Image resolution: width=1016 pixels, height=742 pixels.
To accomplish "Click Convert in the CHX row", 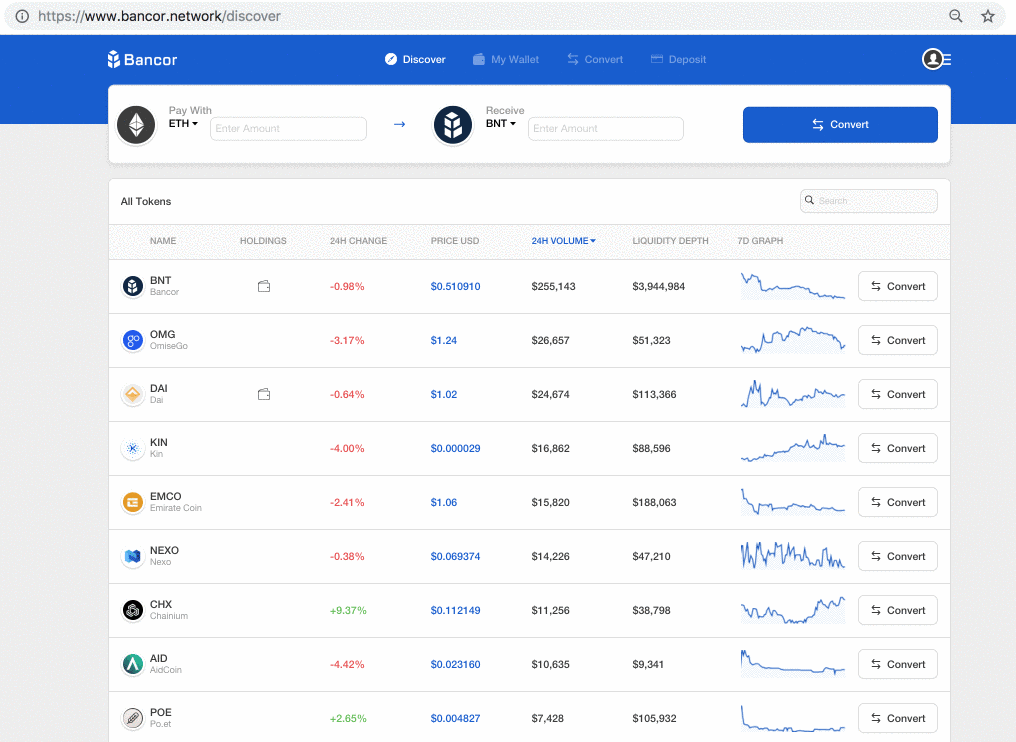I will [x=897, y=610].
